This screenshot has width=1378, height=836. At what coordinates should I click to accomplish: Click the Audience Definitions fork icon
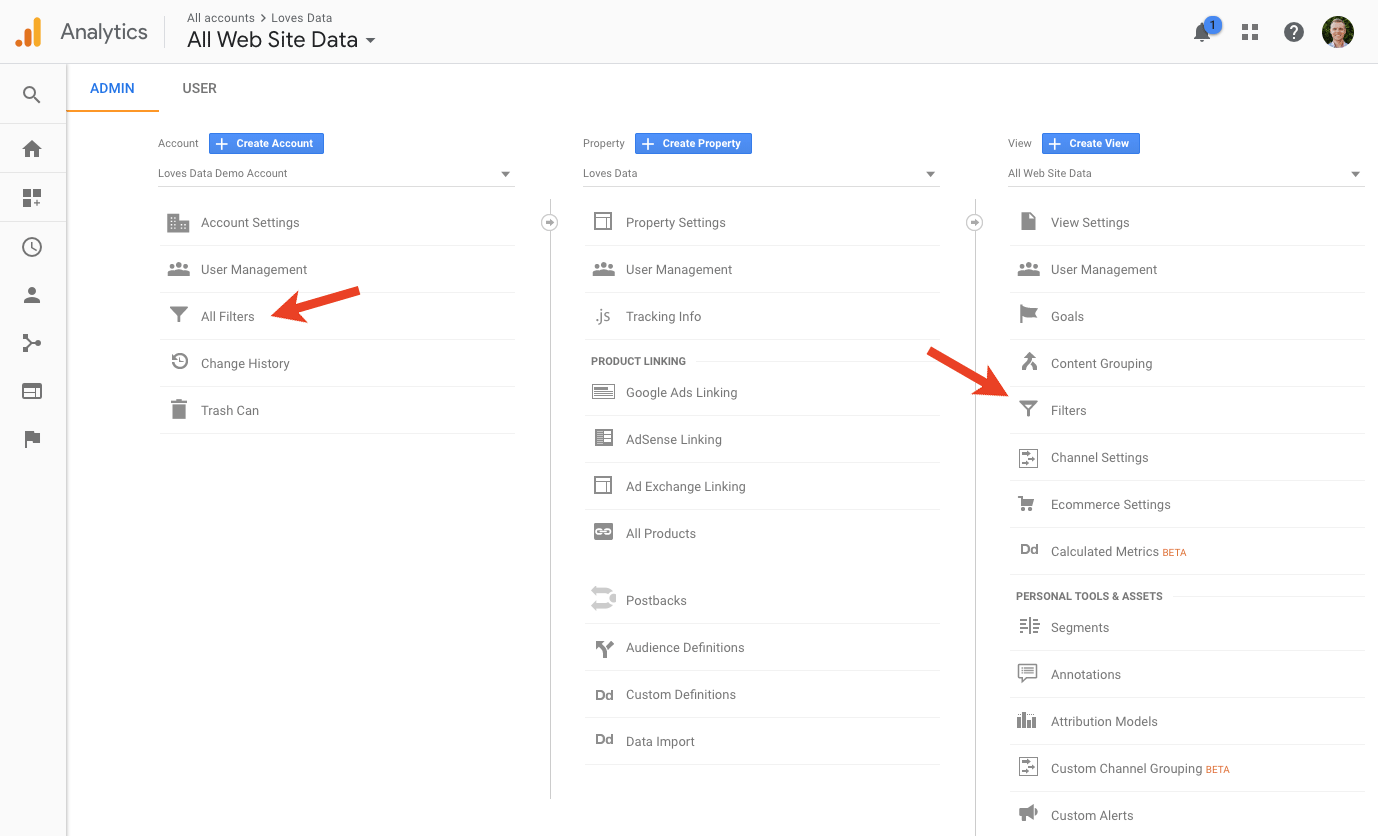click(x=603, y=648)
